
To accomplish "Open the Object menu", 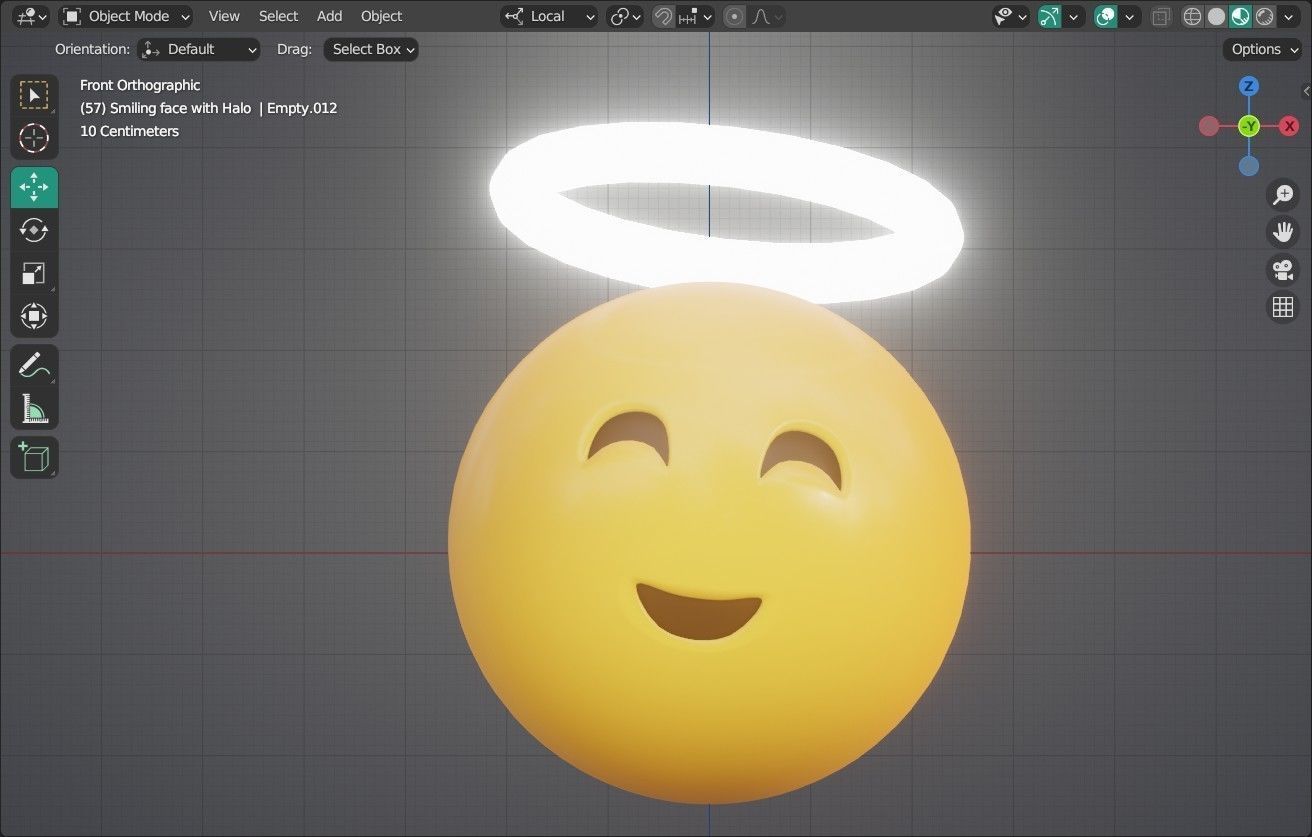I will click(x=381, y=16).
